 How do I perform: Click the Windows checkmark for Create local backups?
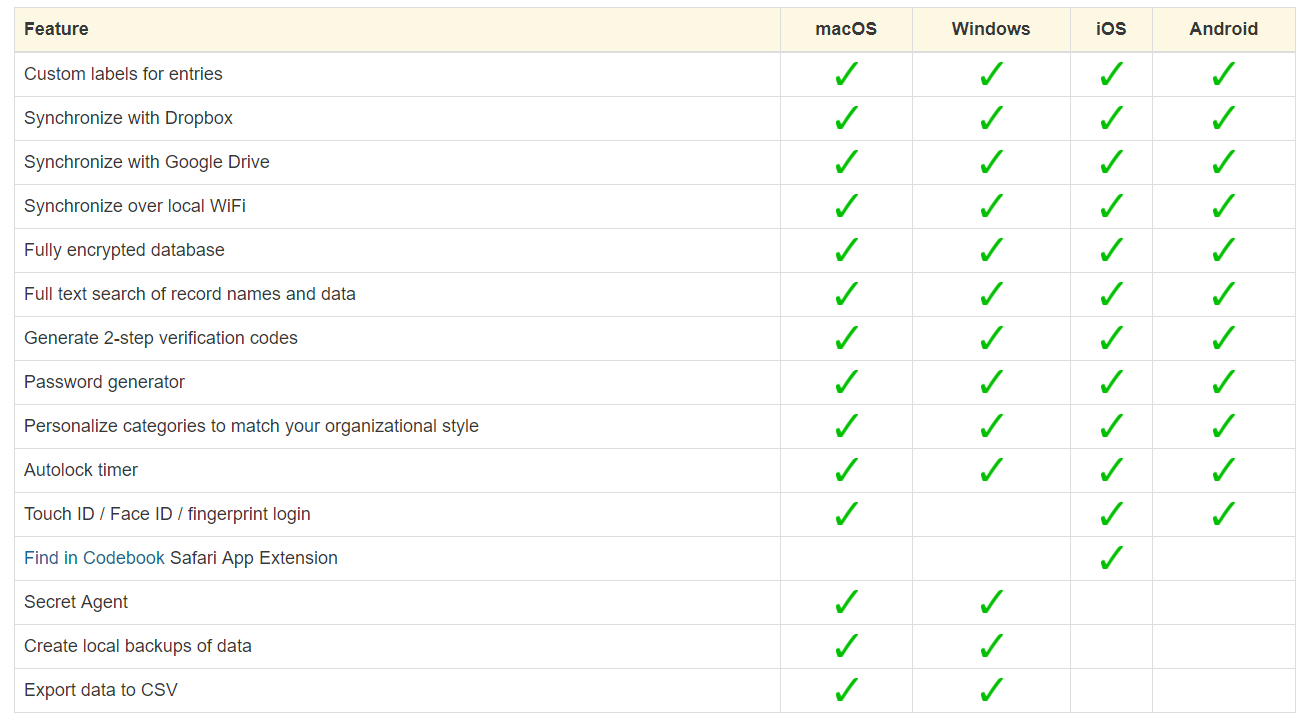pos(991,646)
